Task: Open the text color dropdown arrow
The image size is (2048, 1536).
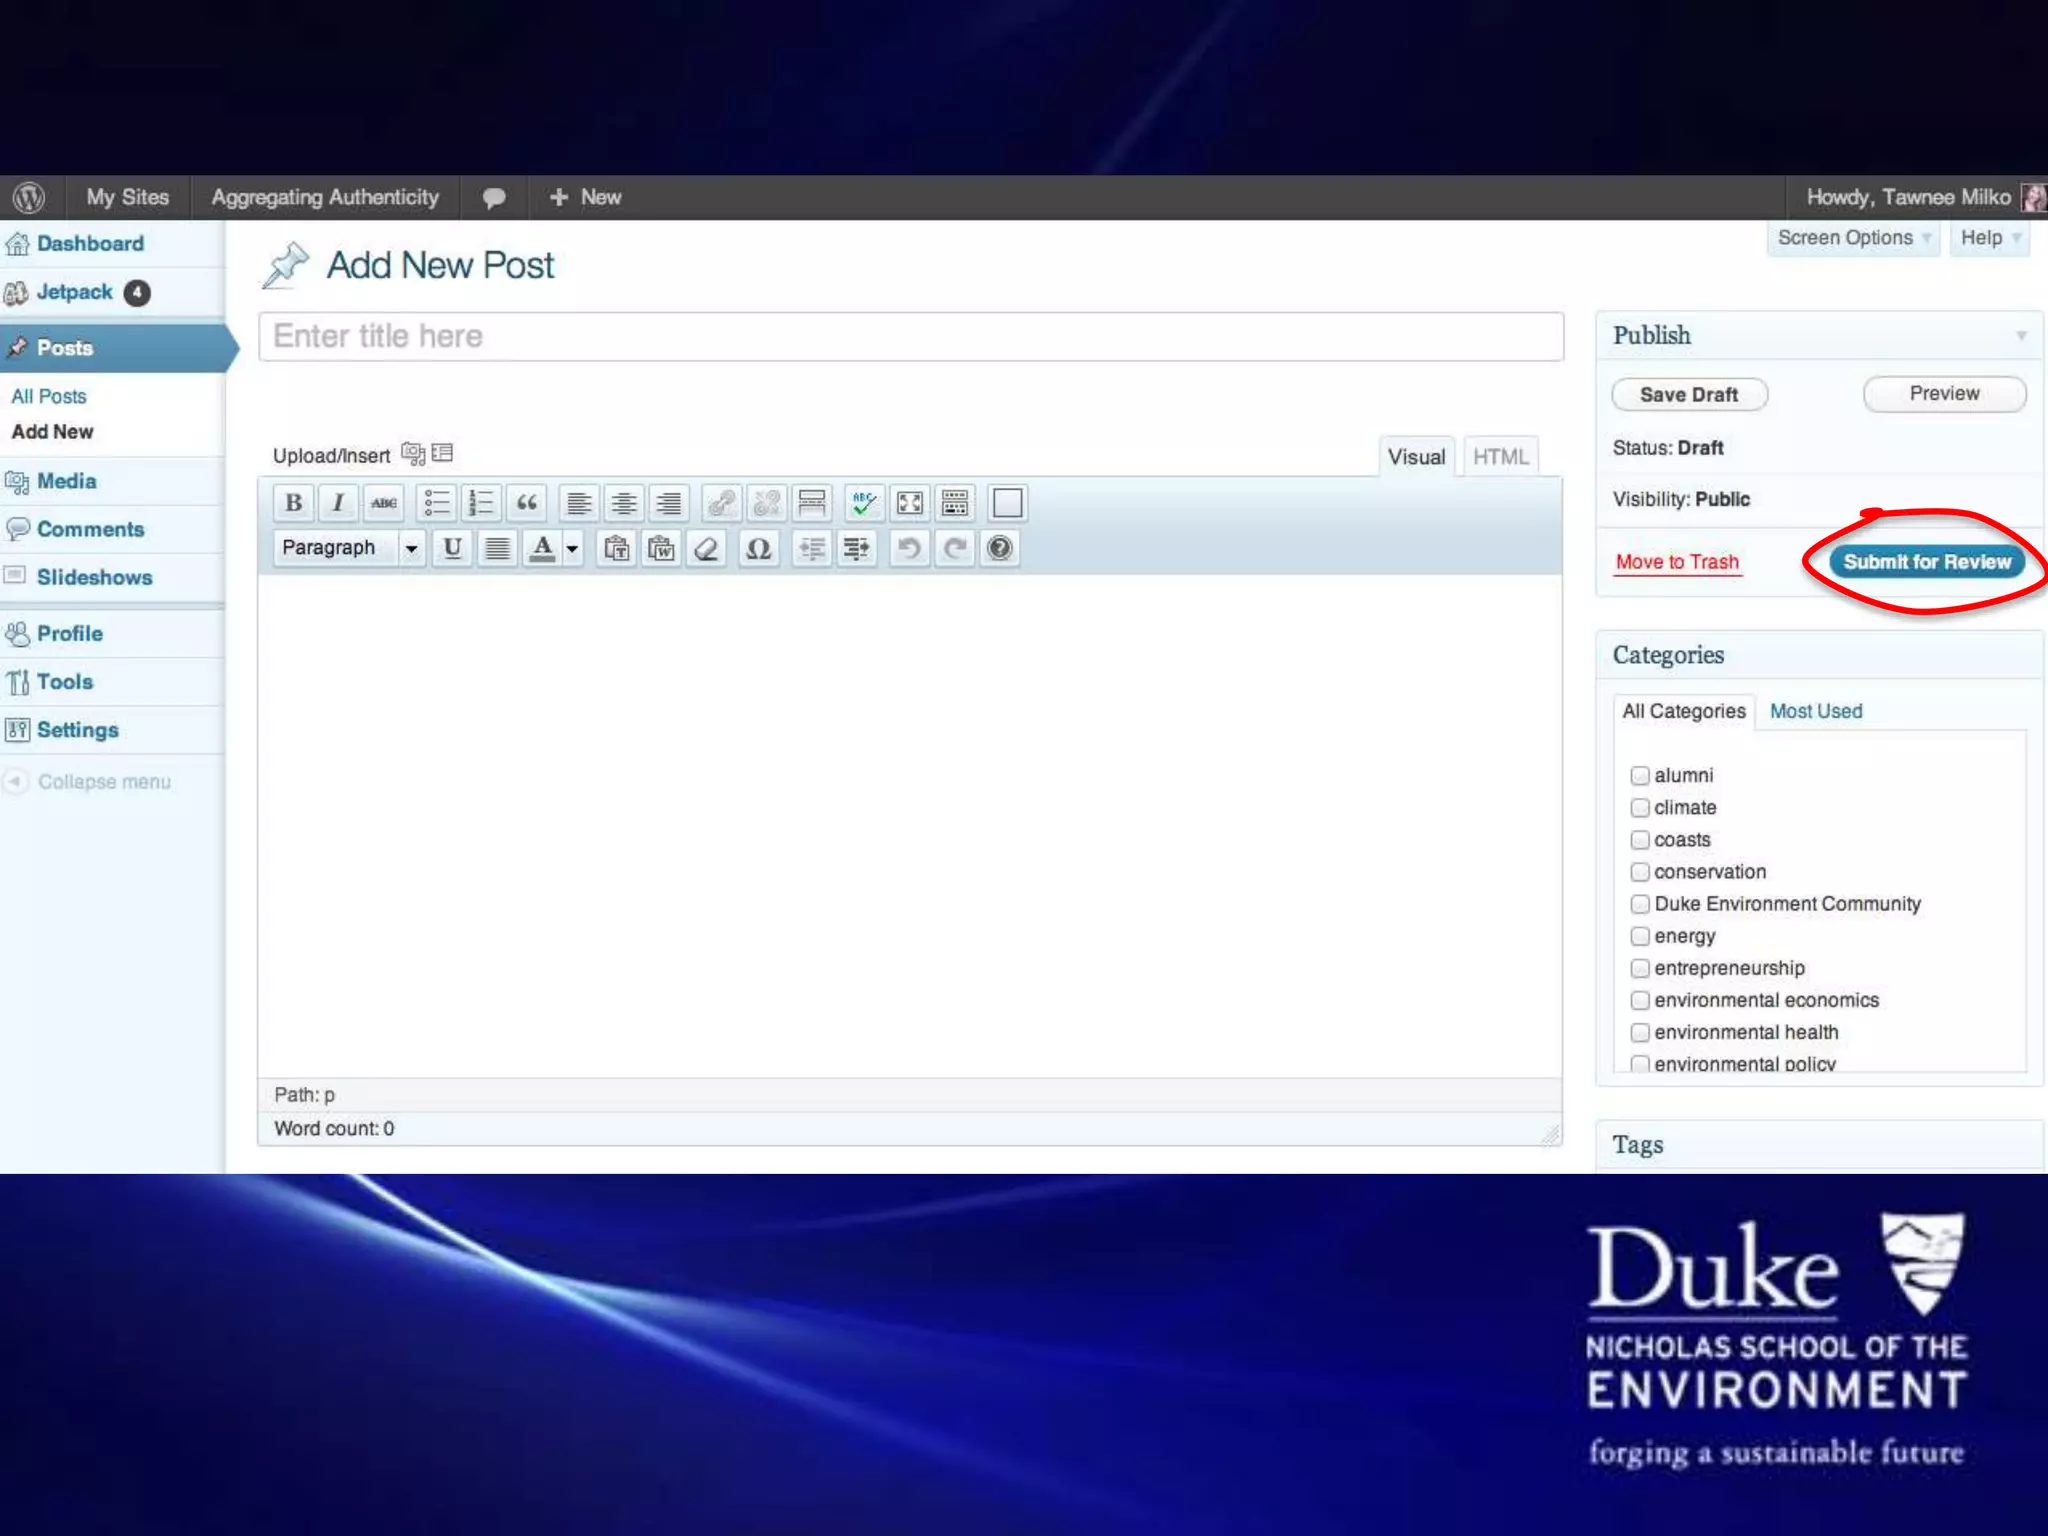Action: tap(572, 548)
